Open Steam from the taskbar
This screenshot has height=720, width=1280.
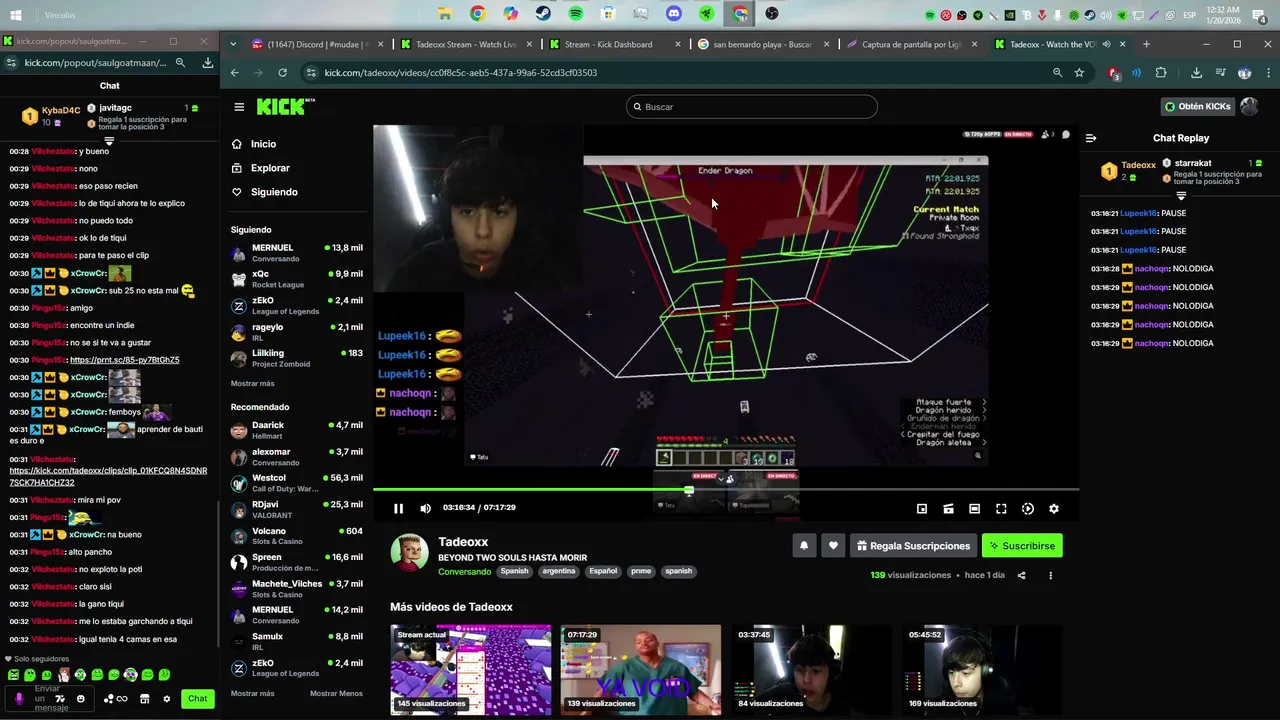pos(543,14)
